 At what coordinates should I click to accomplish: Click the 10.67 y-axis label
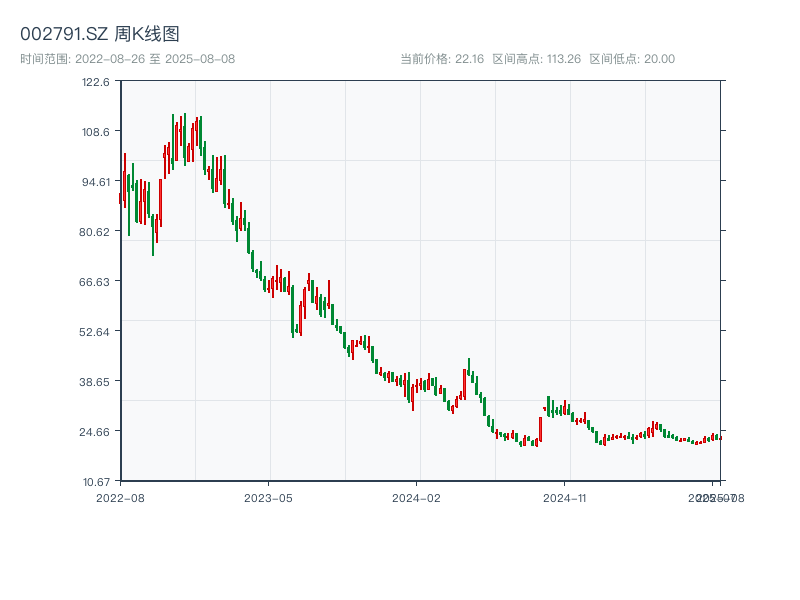95,481
